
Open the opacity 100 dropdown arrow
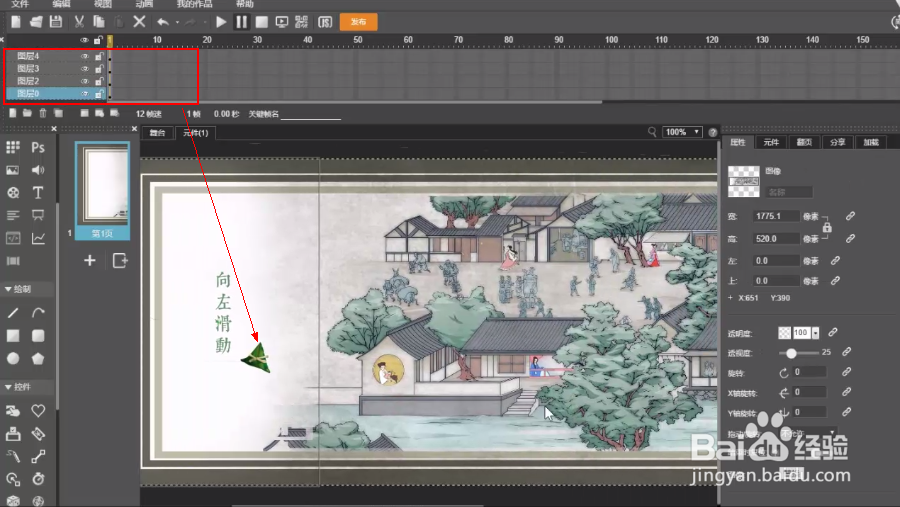coord(816,333)
